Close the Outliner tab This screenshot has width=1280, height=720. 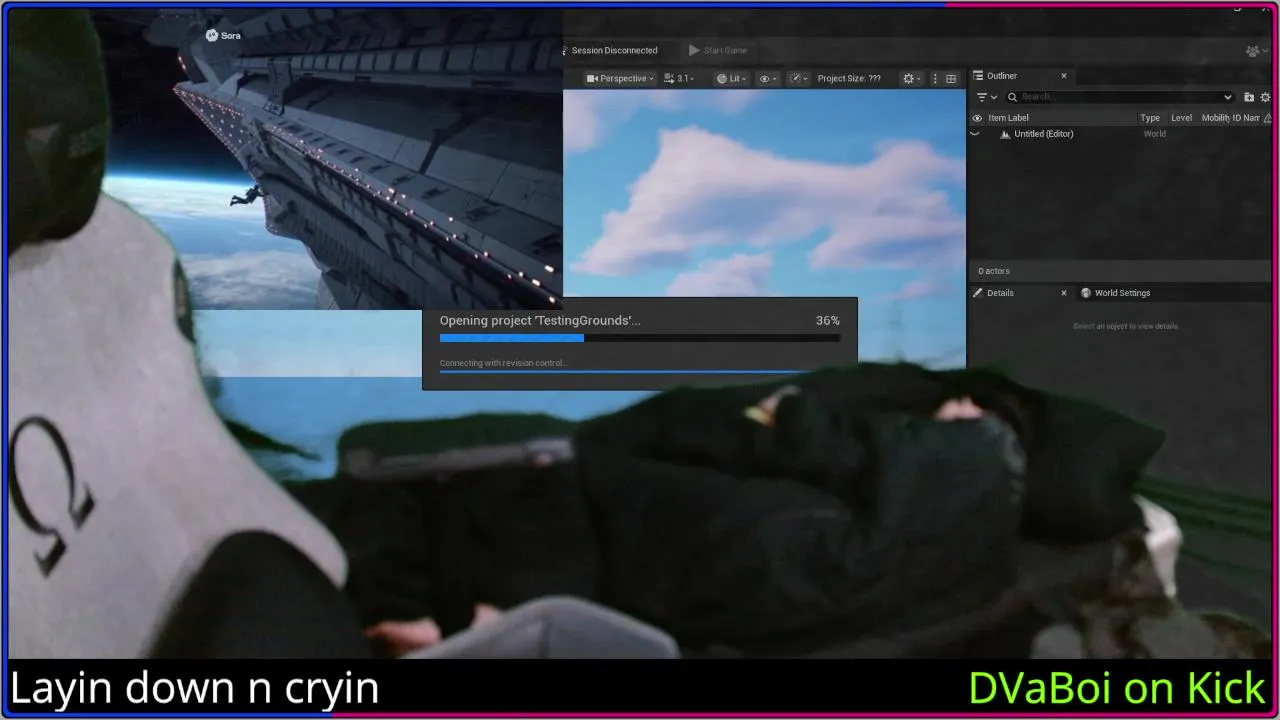click(1064, 76)
